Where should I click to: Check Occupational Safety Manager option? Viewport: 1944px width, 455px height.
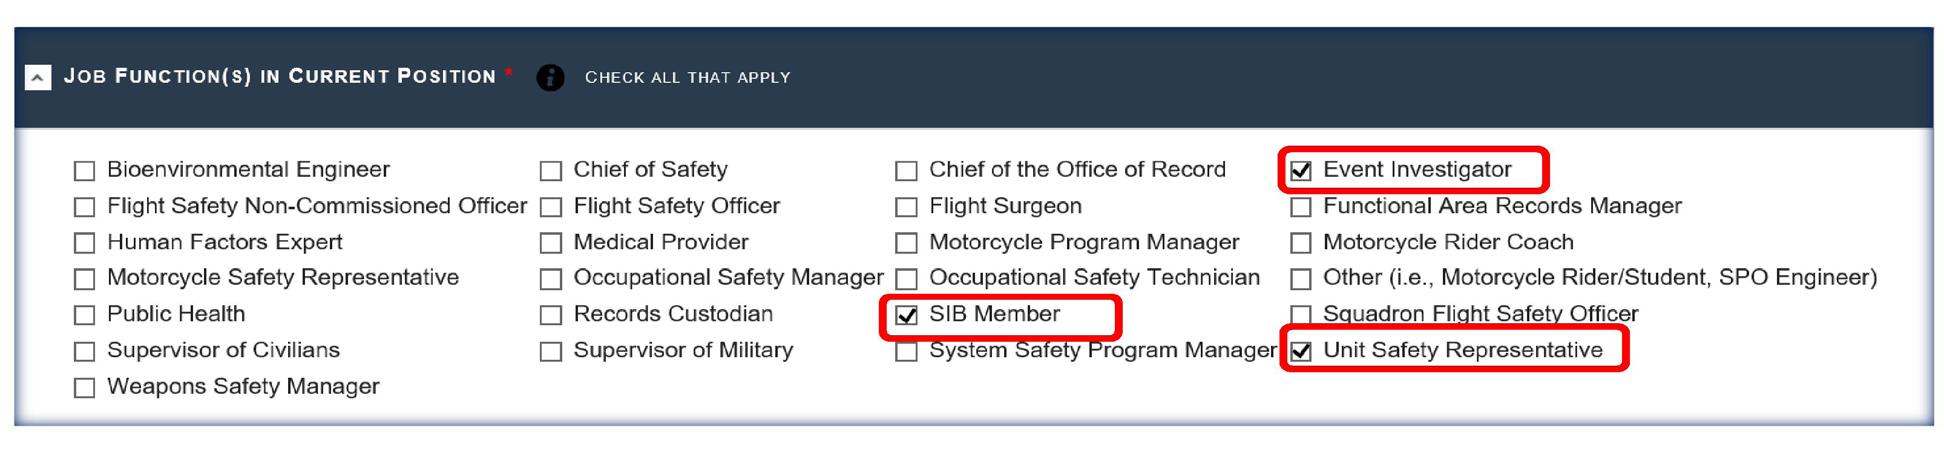[550, 279]
